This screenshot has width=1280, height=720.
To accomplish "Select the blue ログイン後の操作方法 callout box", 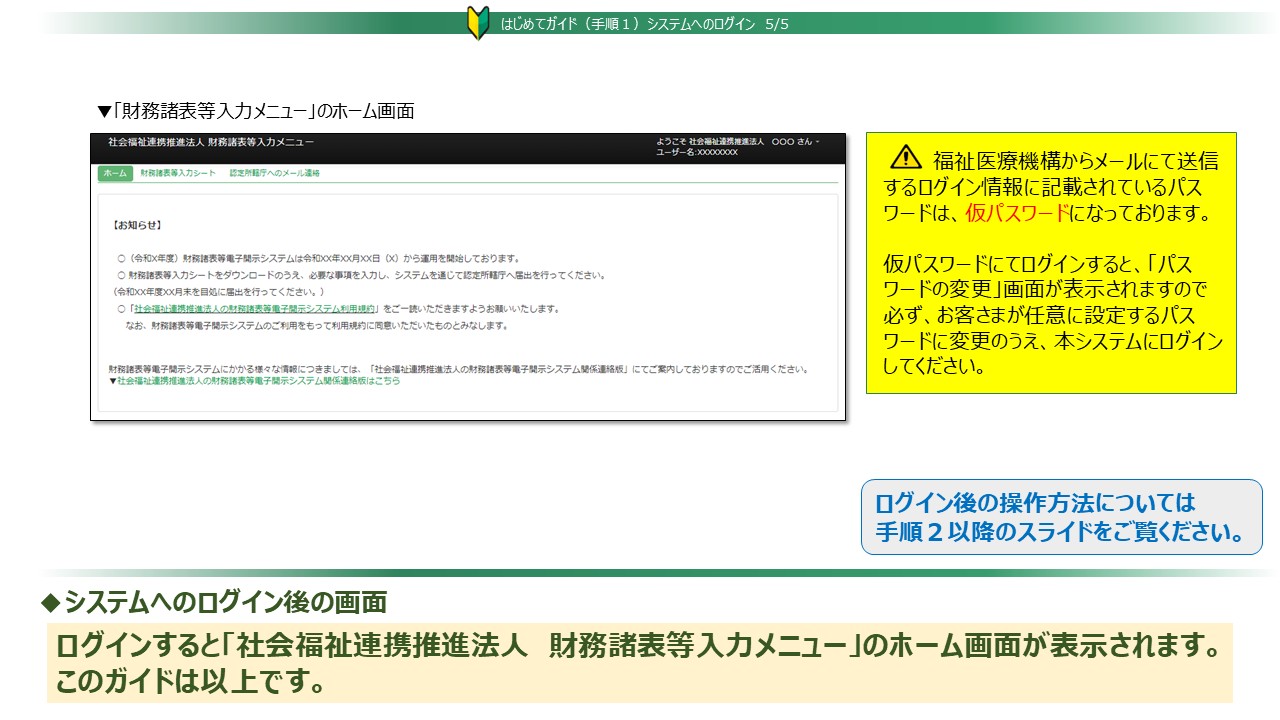I will tap(1061, 517).
